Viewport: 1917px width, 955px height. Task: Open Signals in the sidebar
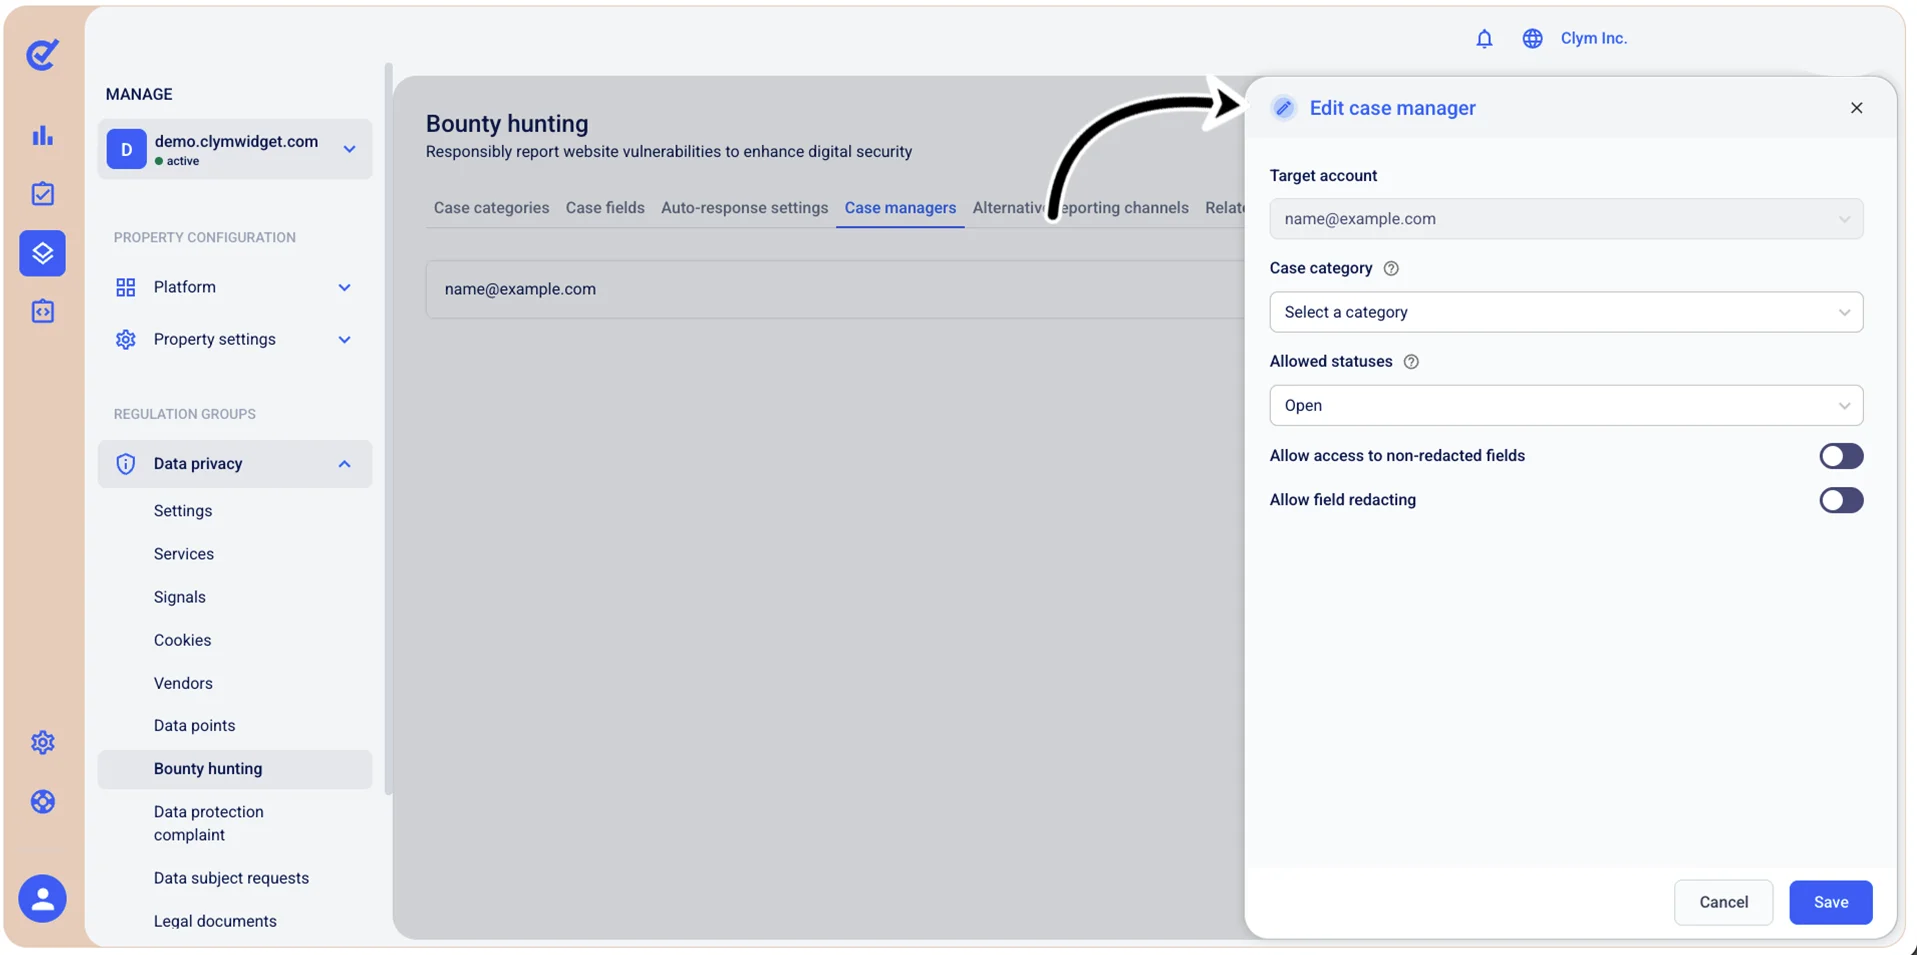tap(180, 597)
